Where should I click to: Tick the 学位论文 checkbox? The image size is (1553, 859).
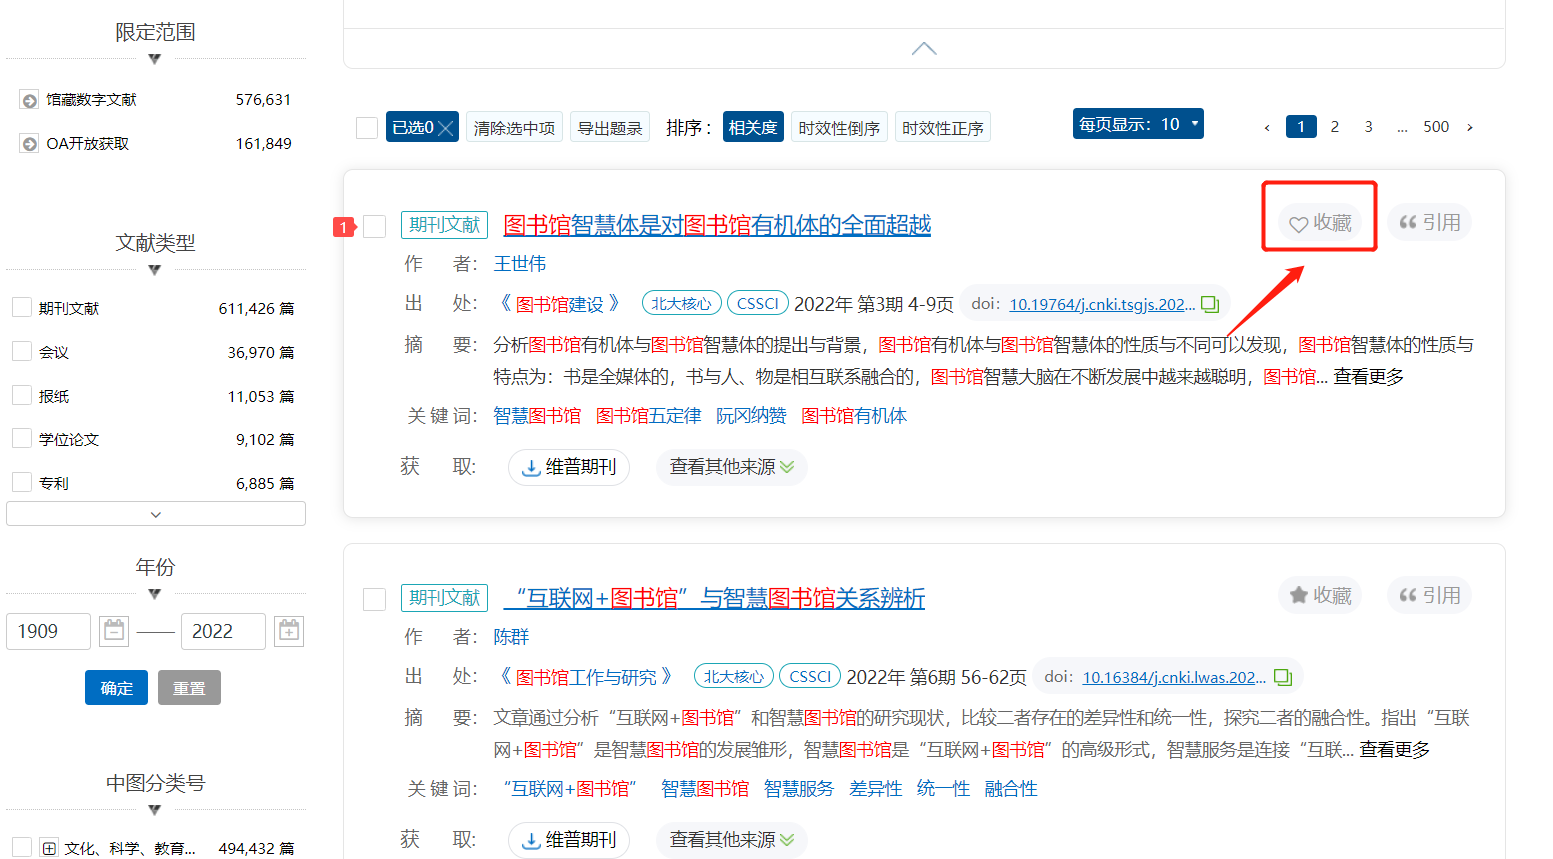pyautogui.click(x=22, y=439)
